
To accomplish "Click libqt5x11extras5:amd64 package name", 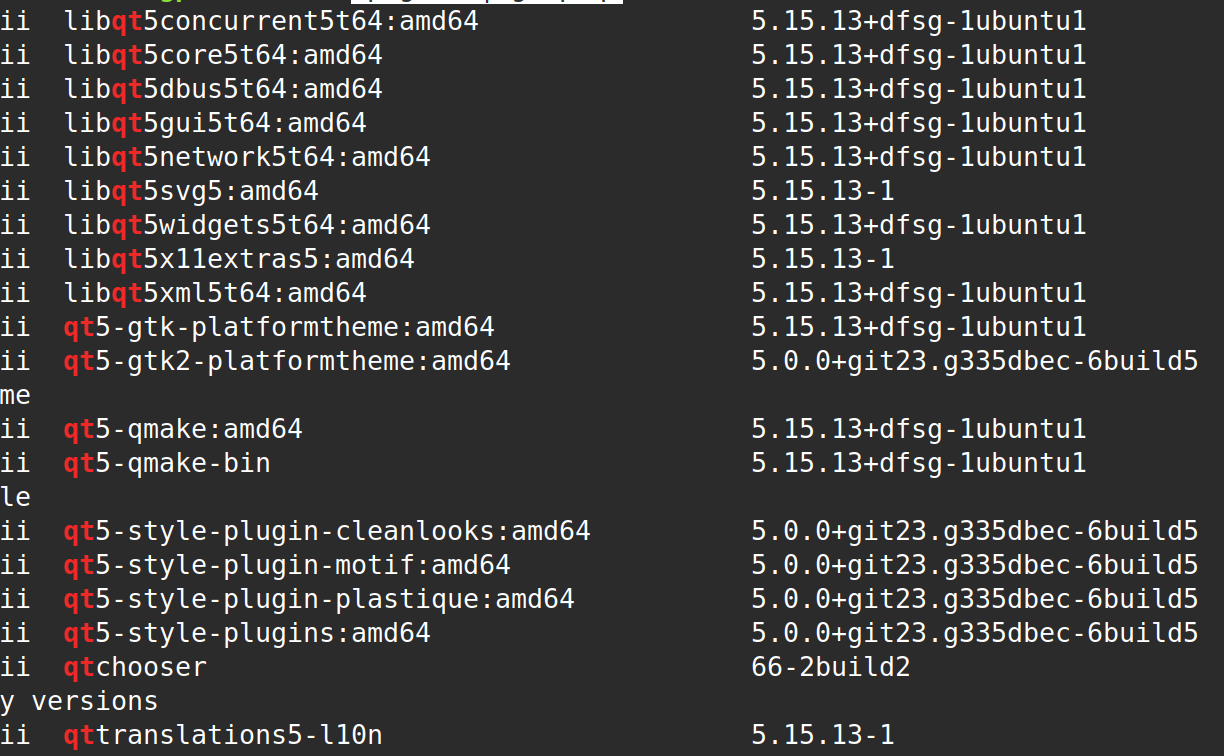I will (x=239, y=259).
